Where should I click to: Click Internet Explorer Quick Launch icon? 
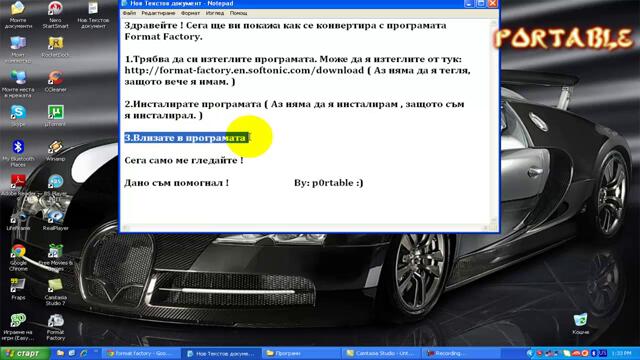[84, 353]
